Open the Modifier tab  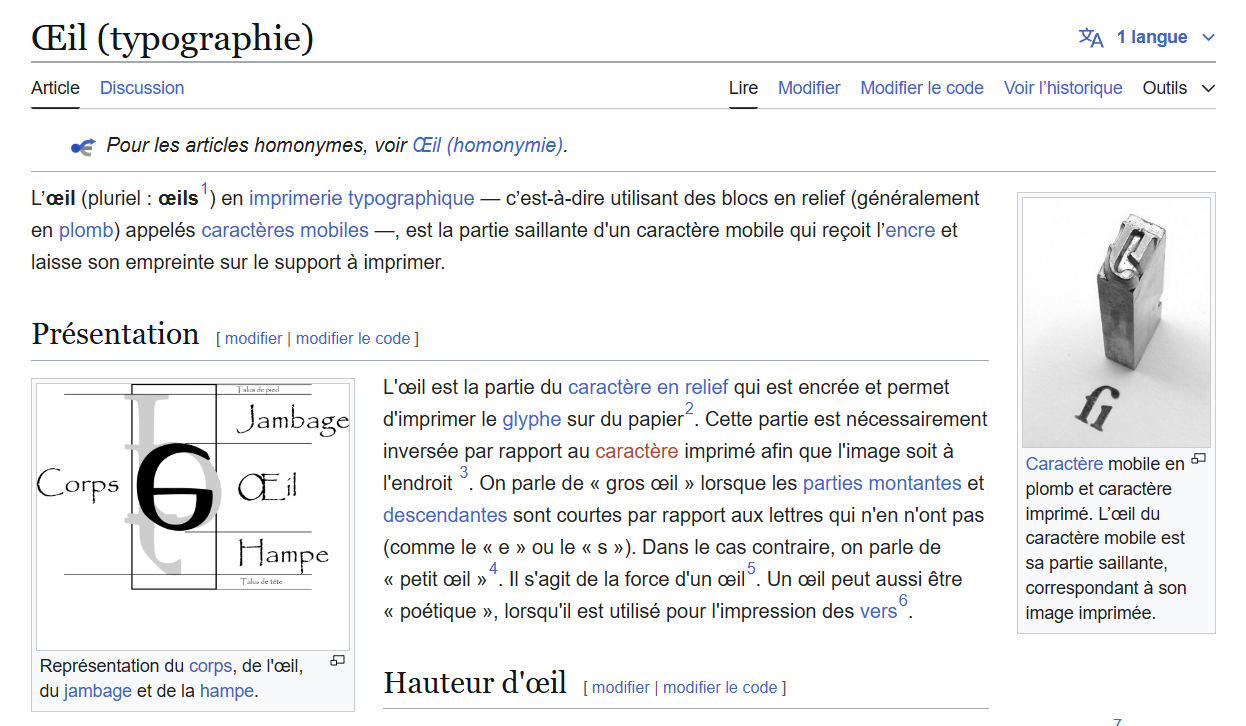[x=809, y=88]
